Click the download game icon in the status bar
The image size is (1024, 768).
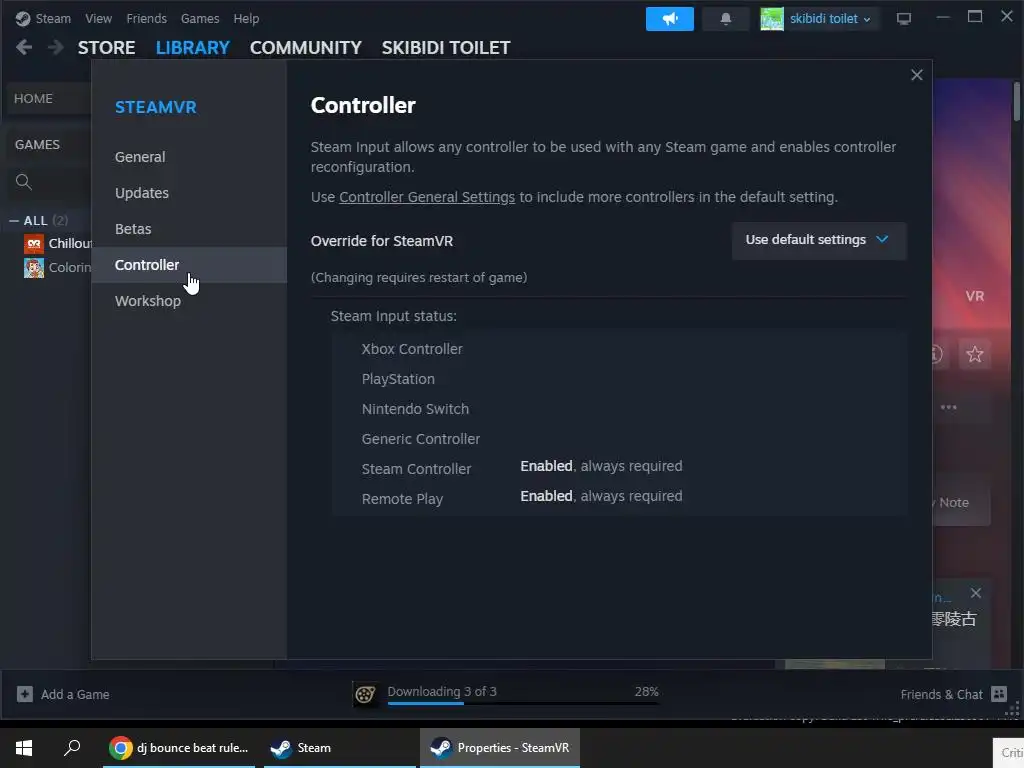365,694
